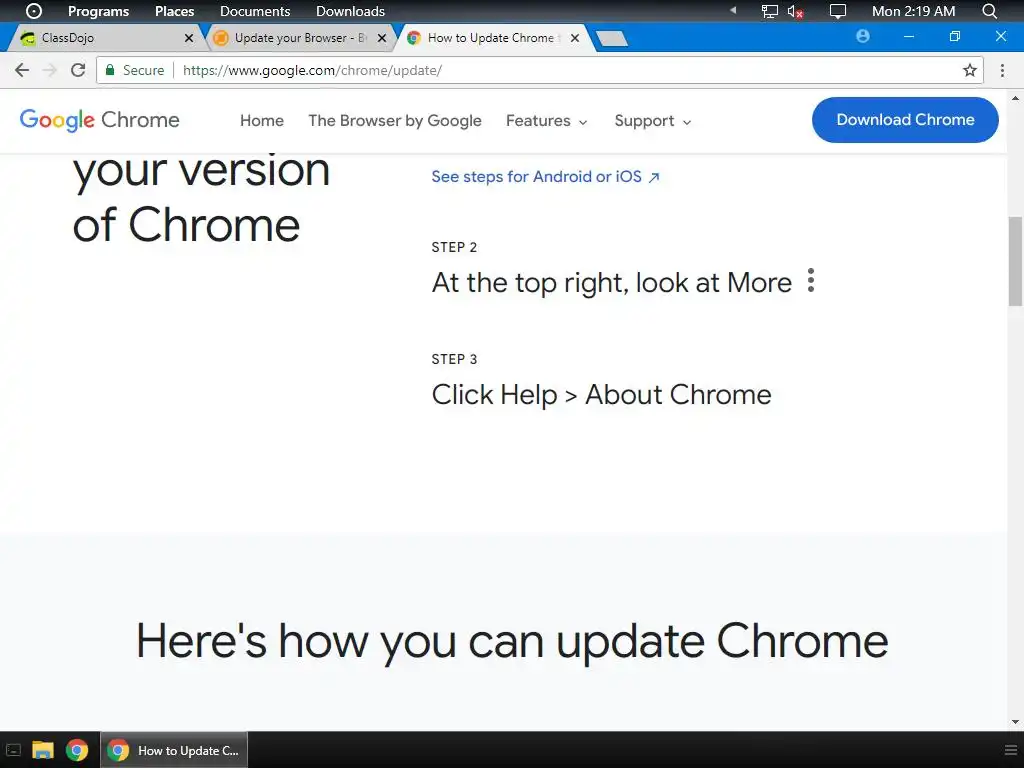Expand hidden tray icons arrow
Image resolution: width=1024 pixels, height=768 pixels.
733,10
